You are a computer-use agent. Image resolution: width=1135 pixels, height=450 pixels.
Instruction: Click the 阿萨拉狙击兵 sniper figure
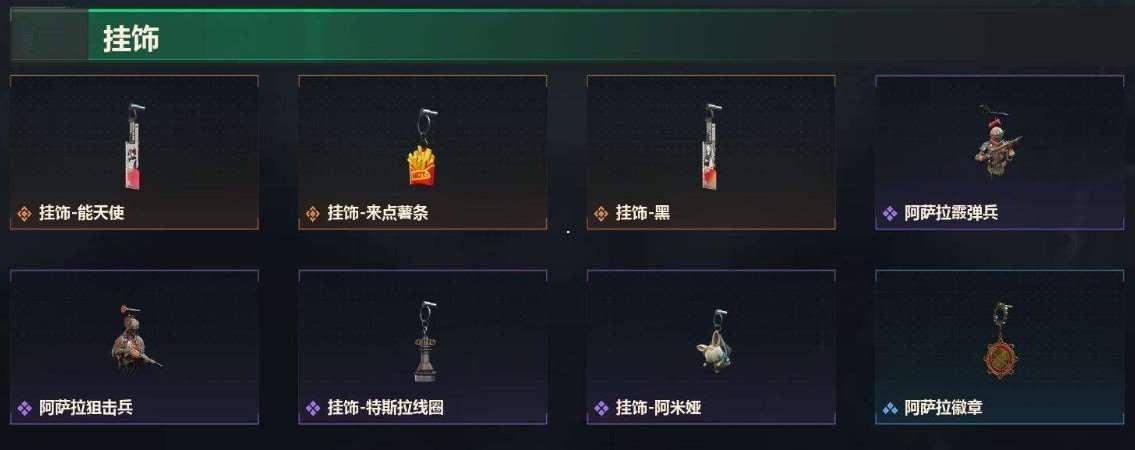[134, 339]
